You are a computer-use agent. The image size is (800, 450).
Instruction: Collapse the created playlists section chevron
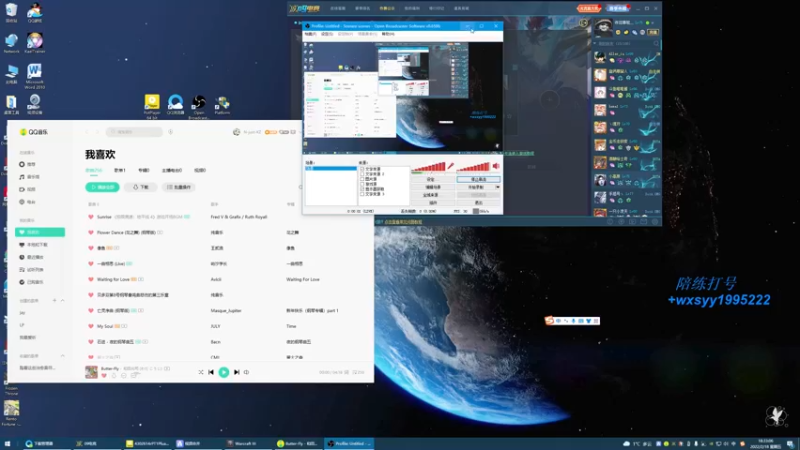pyautogui.click(x=63, y=301)
